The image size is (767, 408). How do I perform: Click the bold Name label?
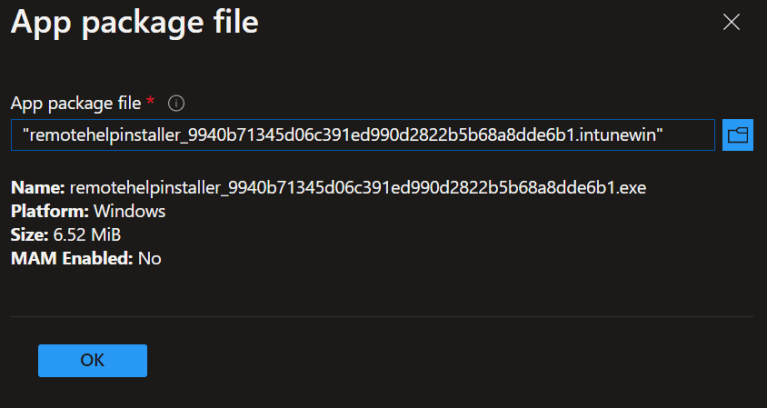tap(38, 188)
